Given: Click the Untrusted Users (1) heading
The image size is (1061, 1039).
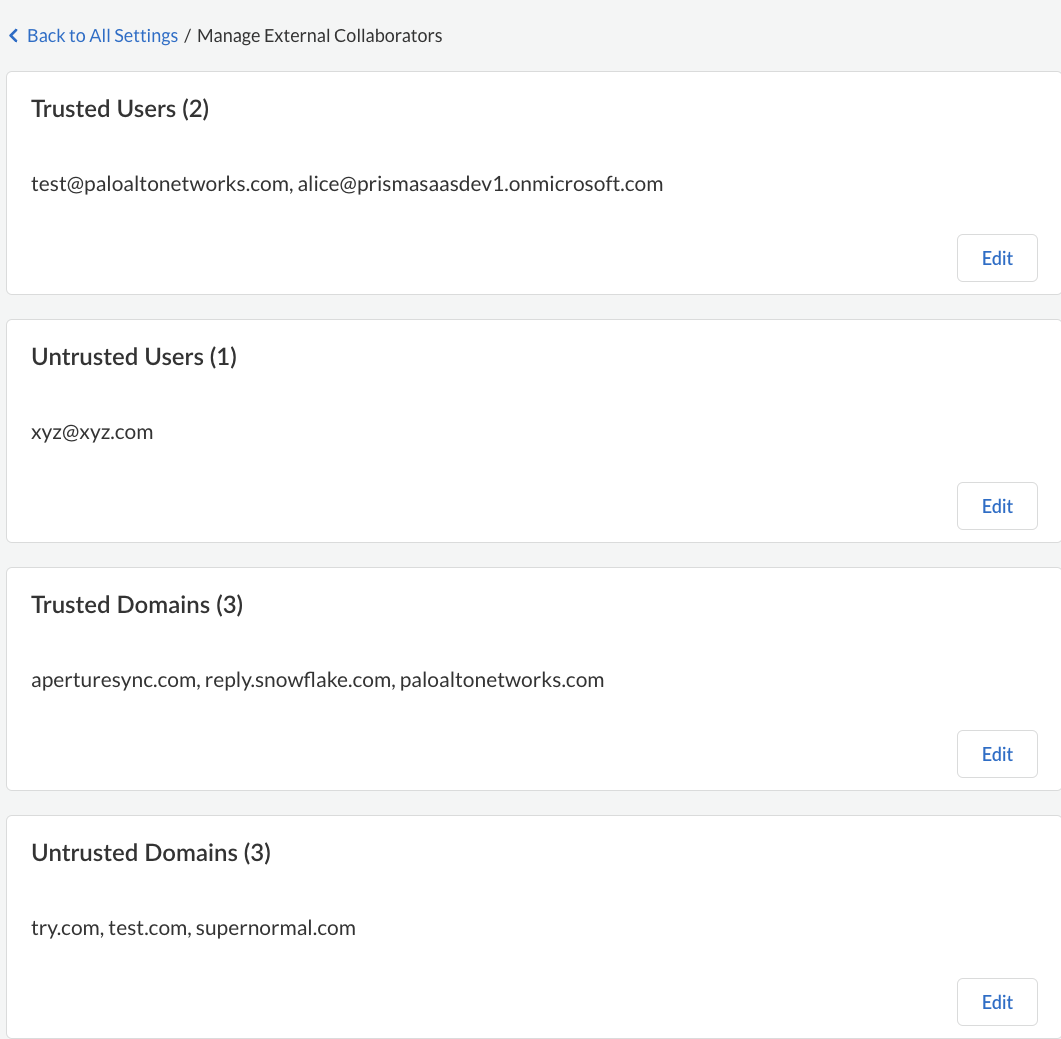Looking at the screenshot, I should click(x=134, y=357).
